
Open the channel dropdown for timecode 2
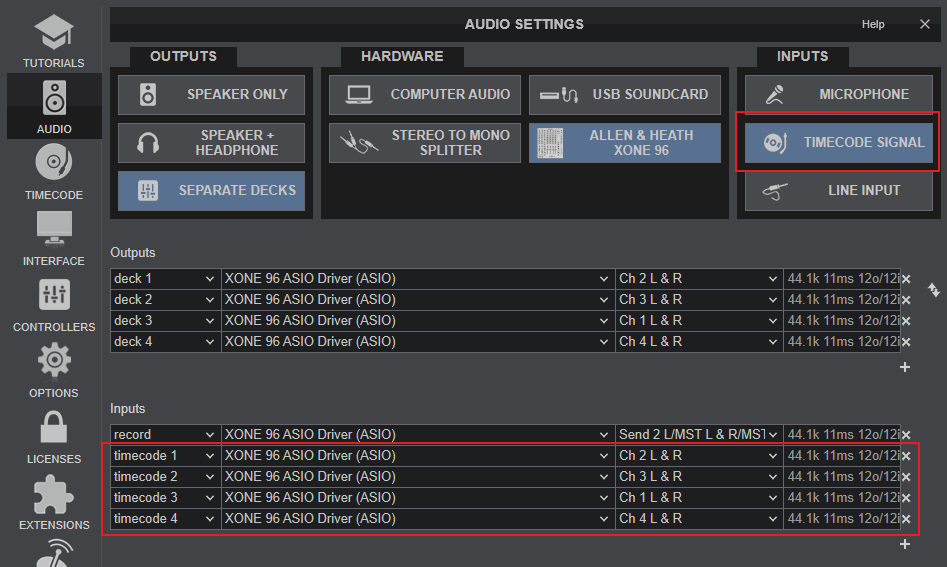[697, 477]
